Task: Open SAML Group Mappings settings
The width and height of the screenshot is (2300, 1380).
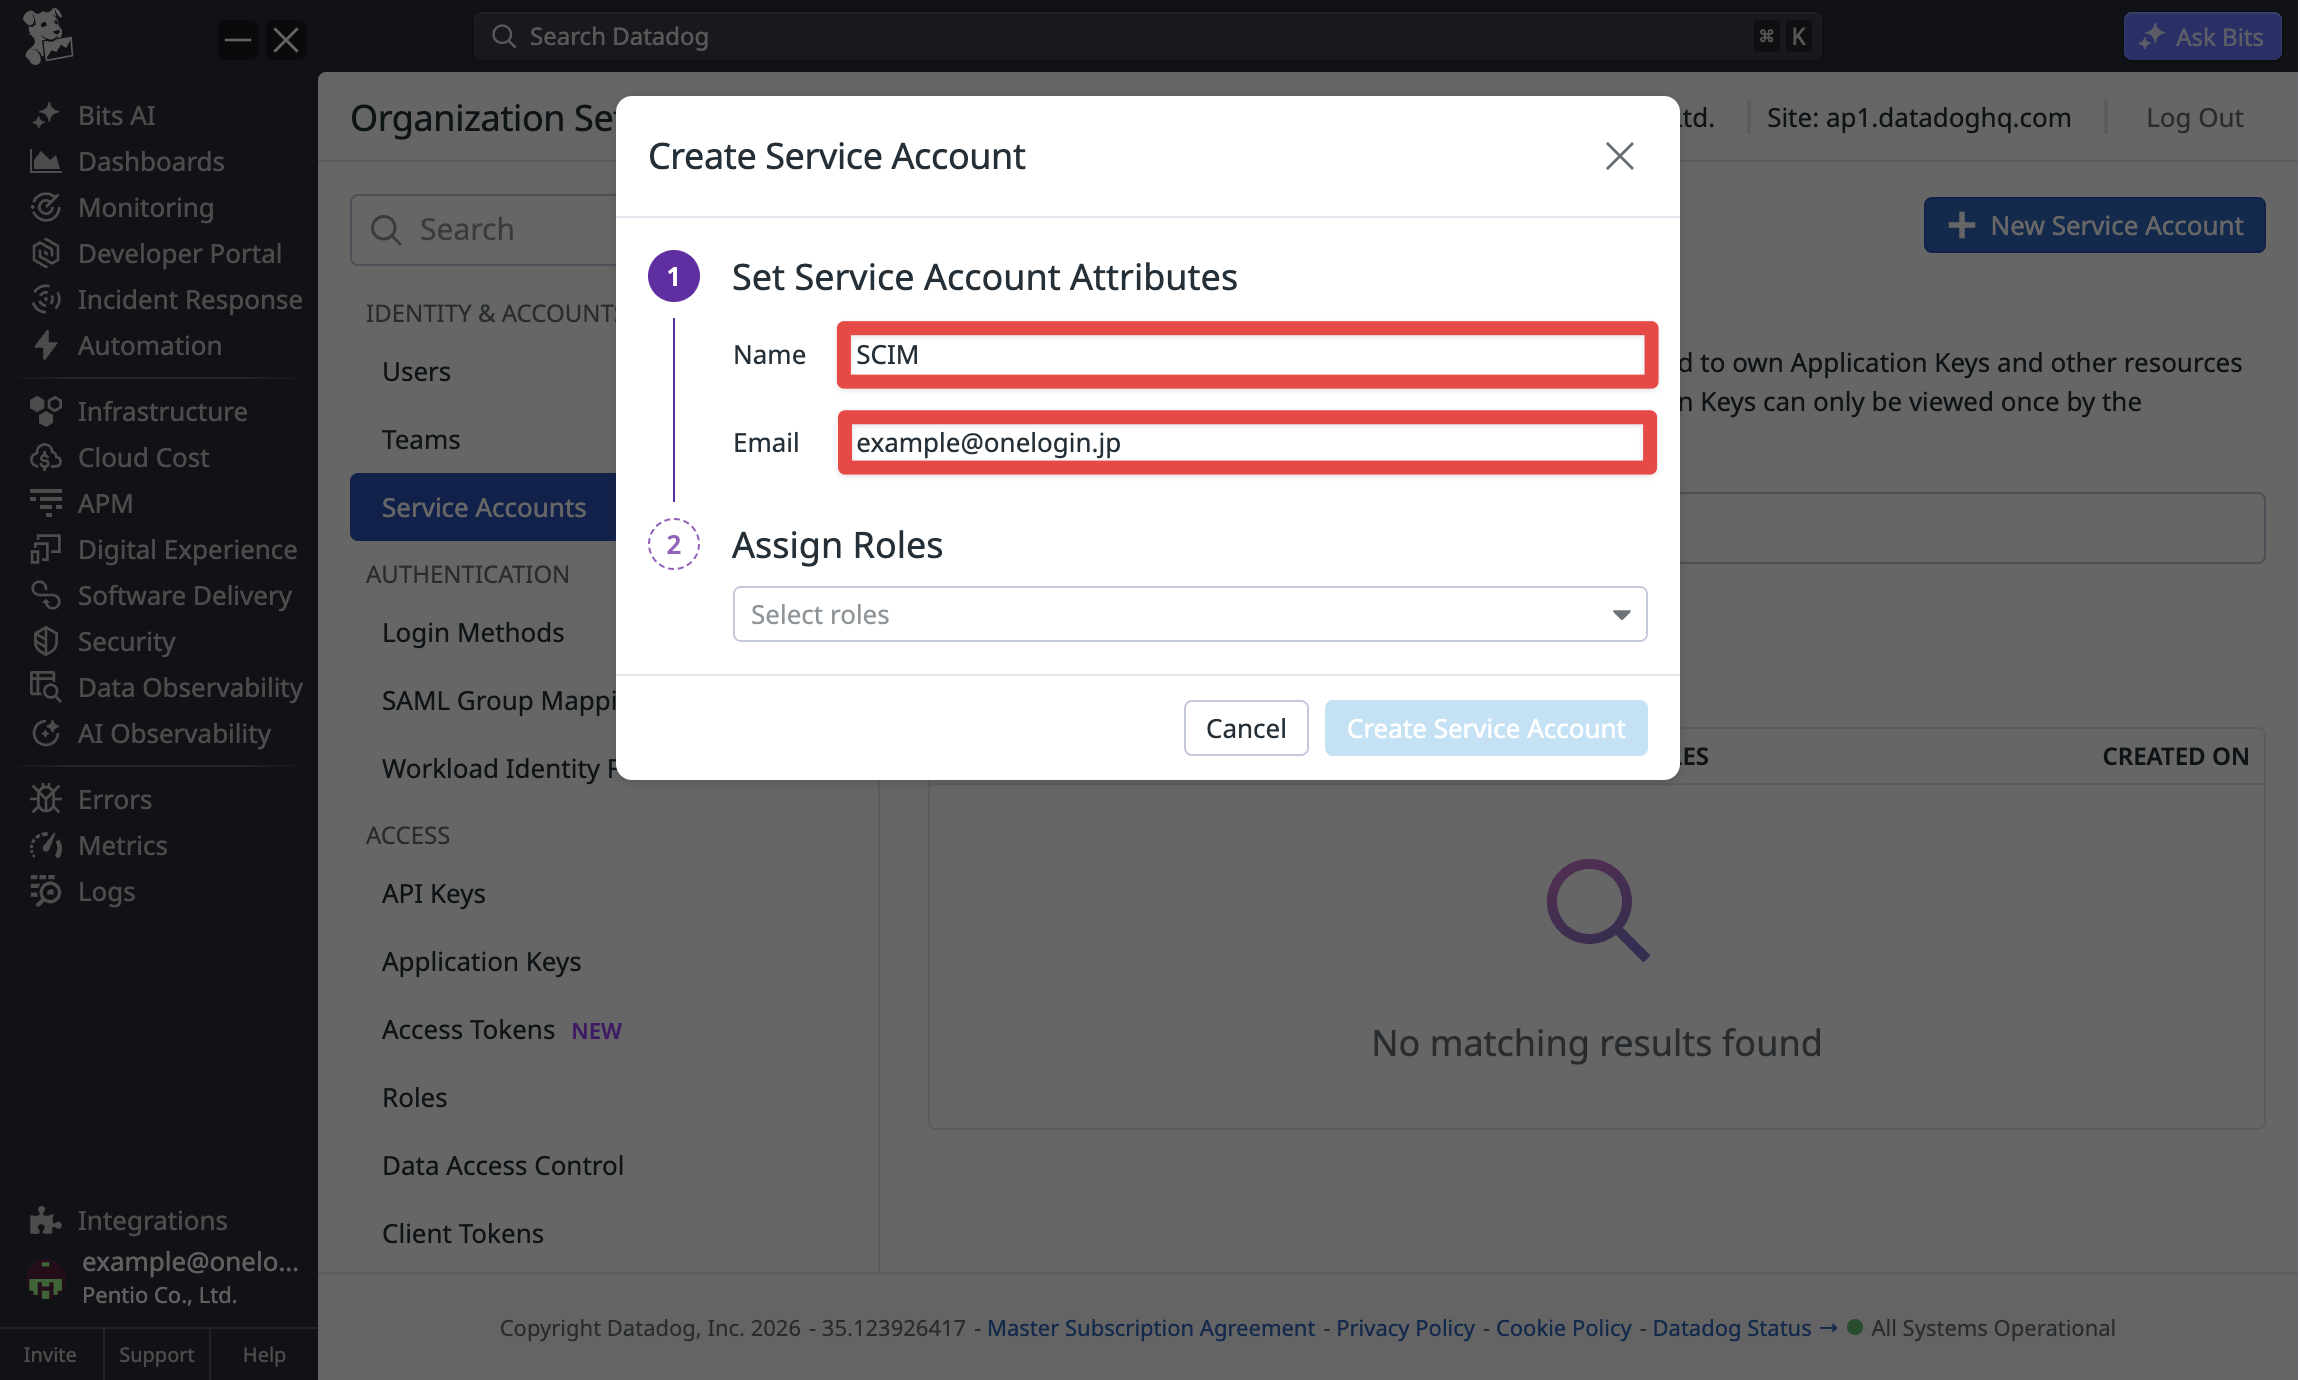Action: [x=499, y=700]
